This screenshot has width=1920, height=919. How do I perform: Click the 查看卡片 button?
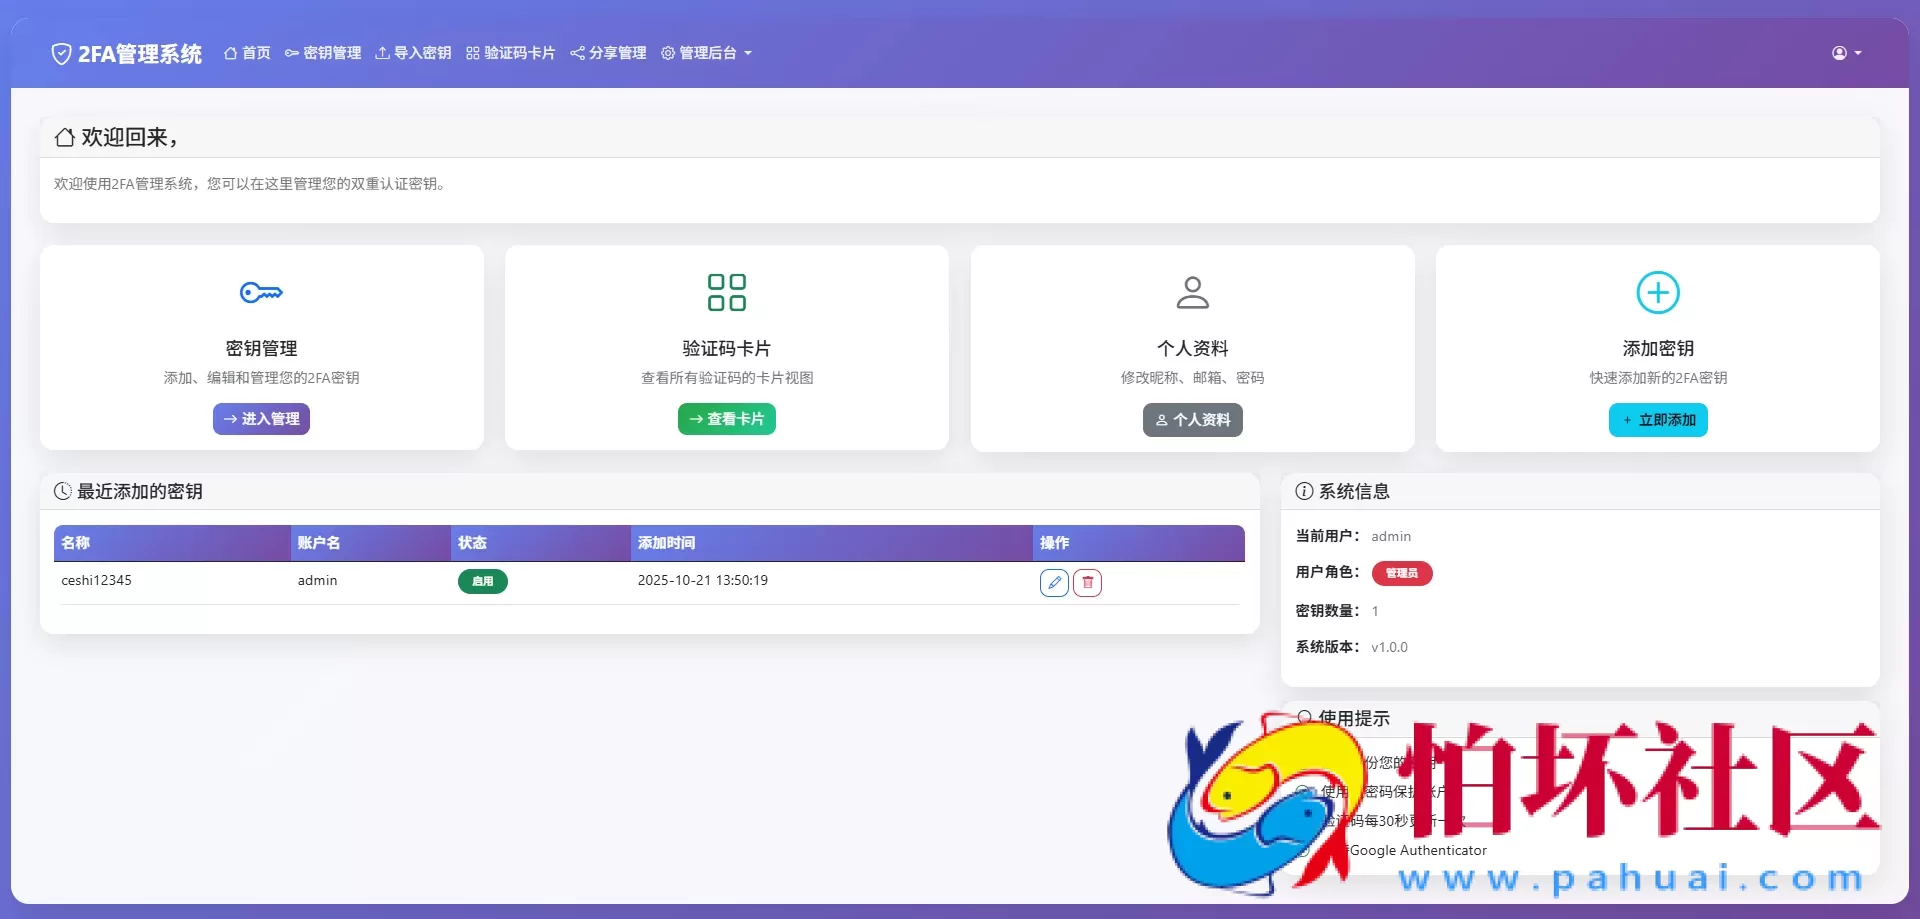(727, 419)
